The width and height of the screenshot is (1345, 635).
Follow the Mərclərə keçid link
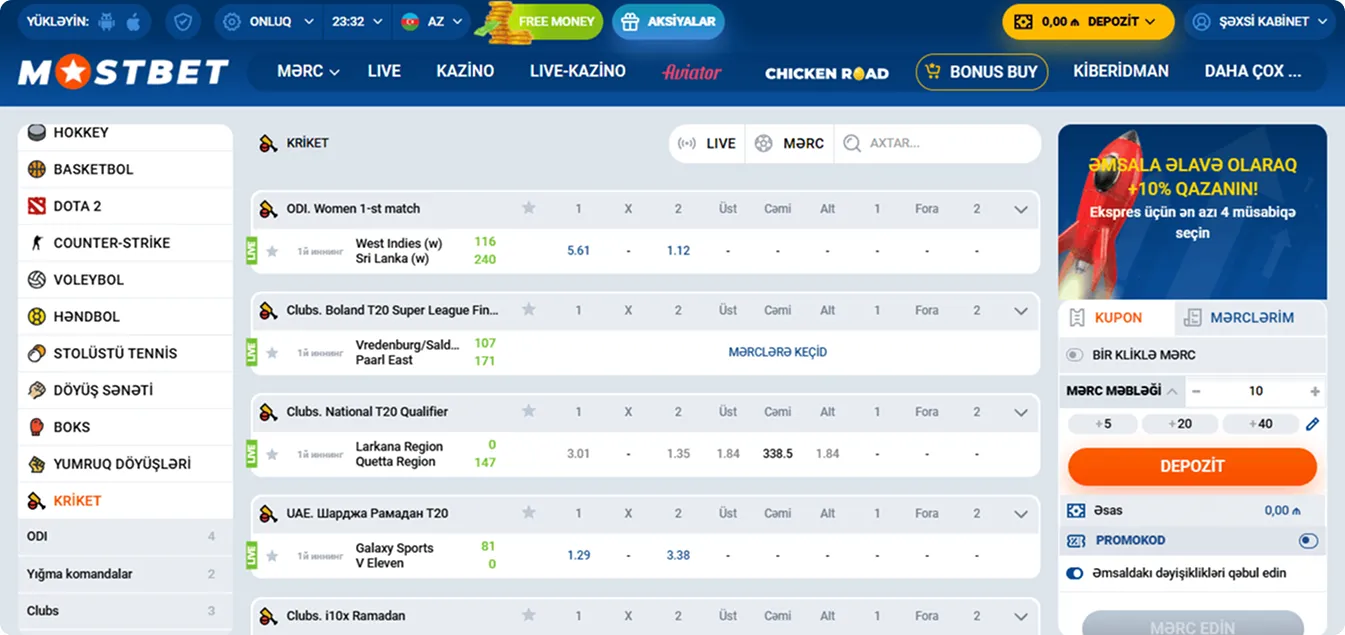pyautogui.click(x=777, y=352)
